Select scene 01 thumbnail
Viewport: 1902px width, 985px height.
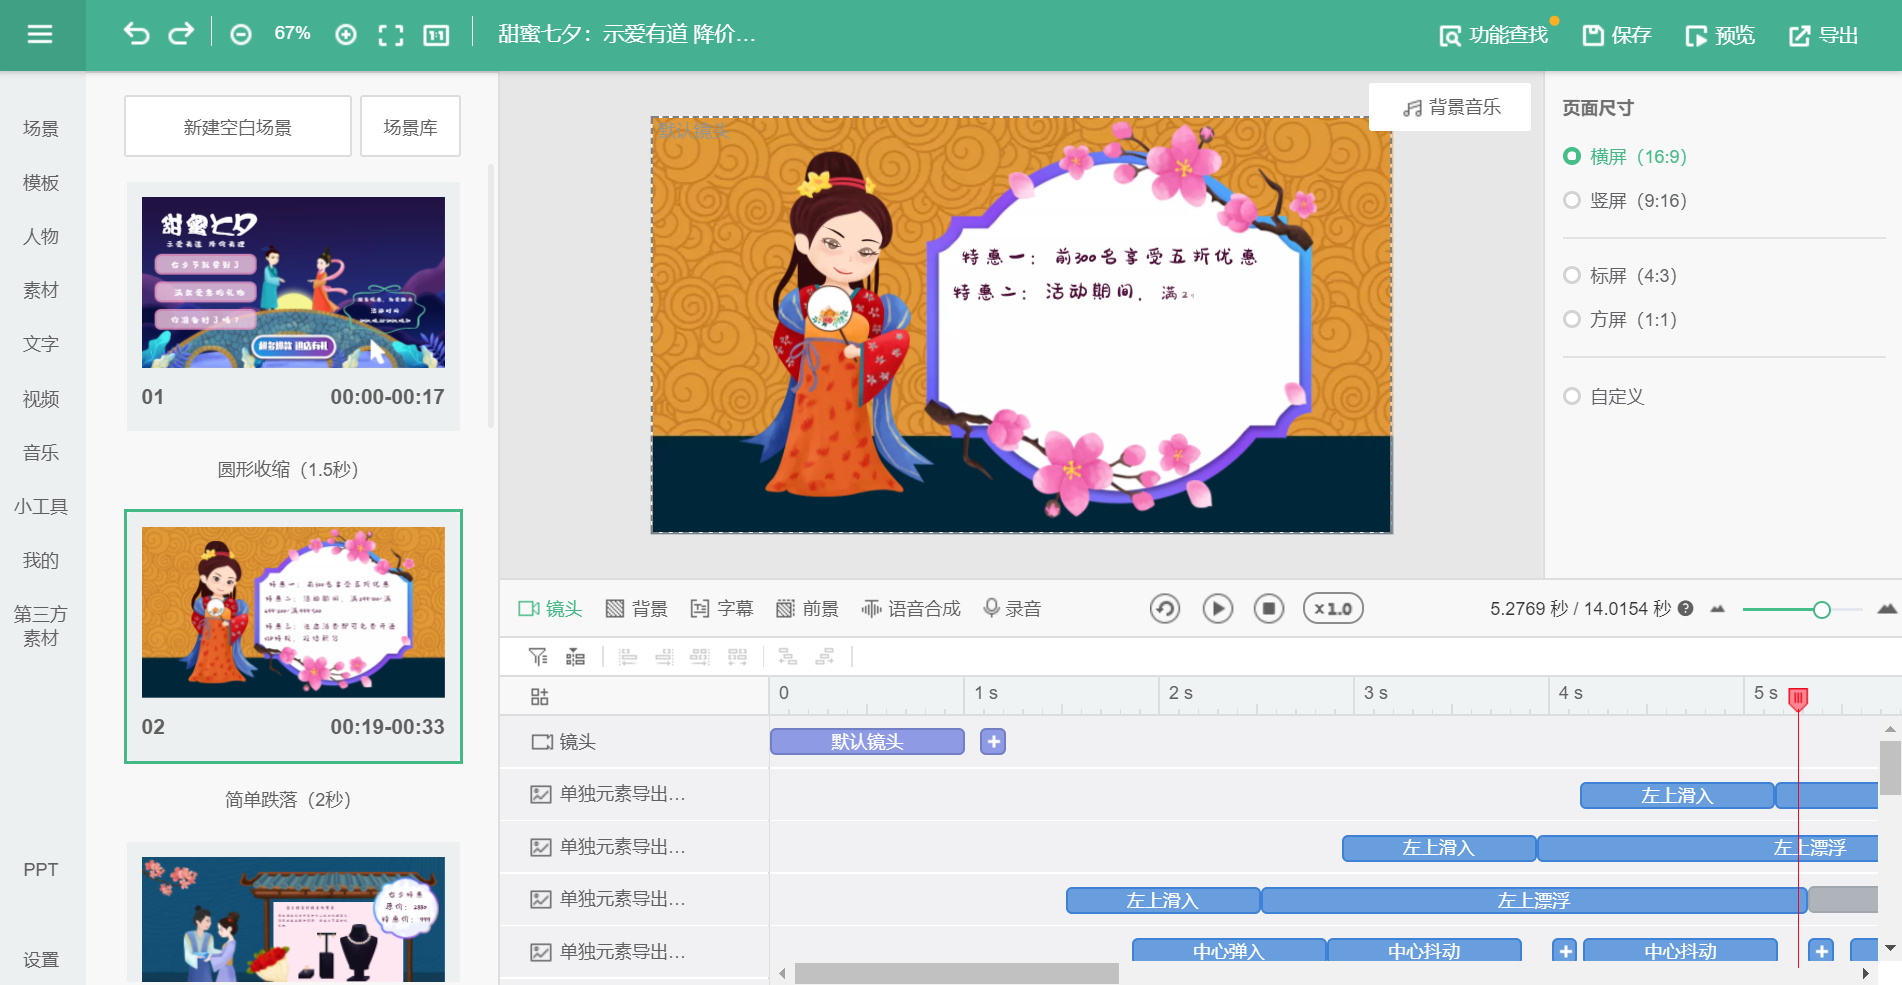tap(293, 282)
